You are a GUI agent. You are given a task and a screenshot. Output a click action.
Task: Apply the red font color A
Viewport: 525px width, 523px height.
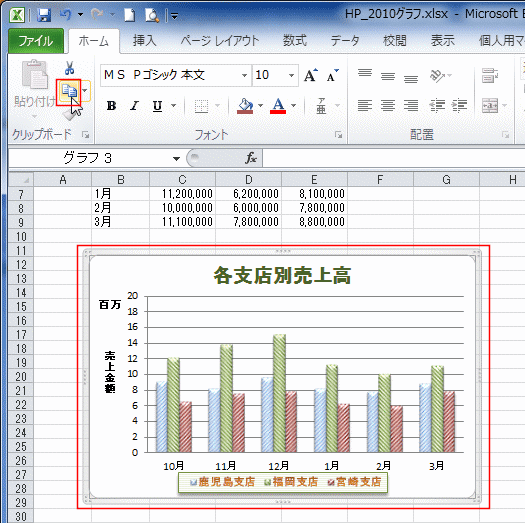point(278,106)
